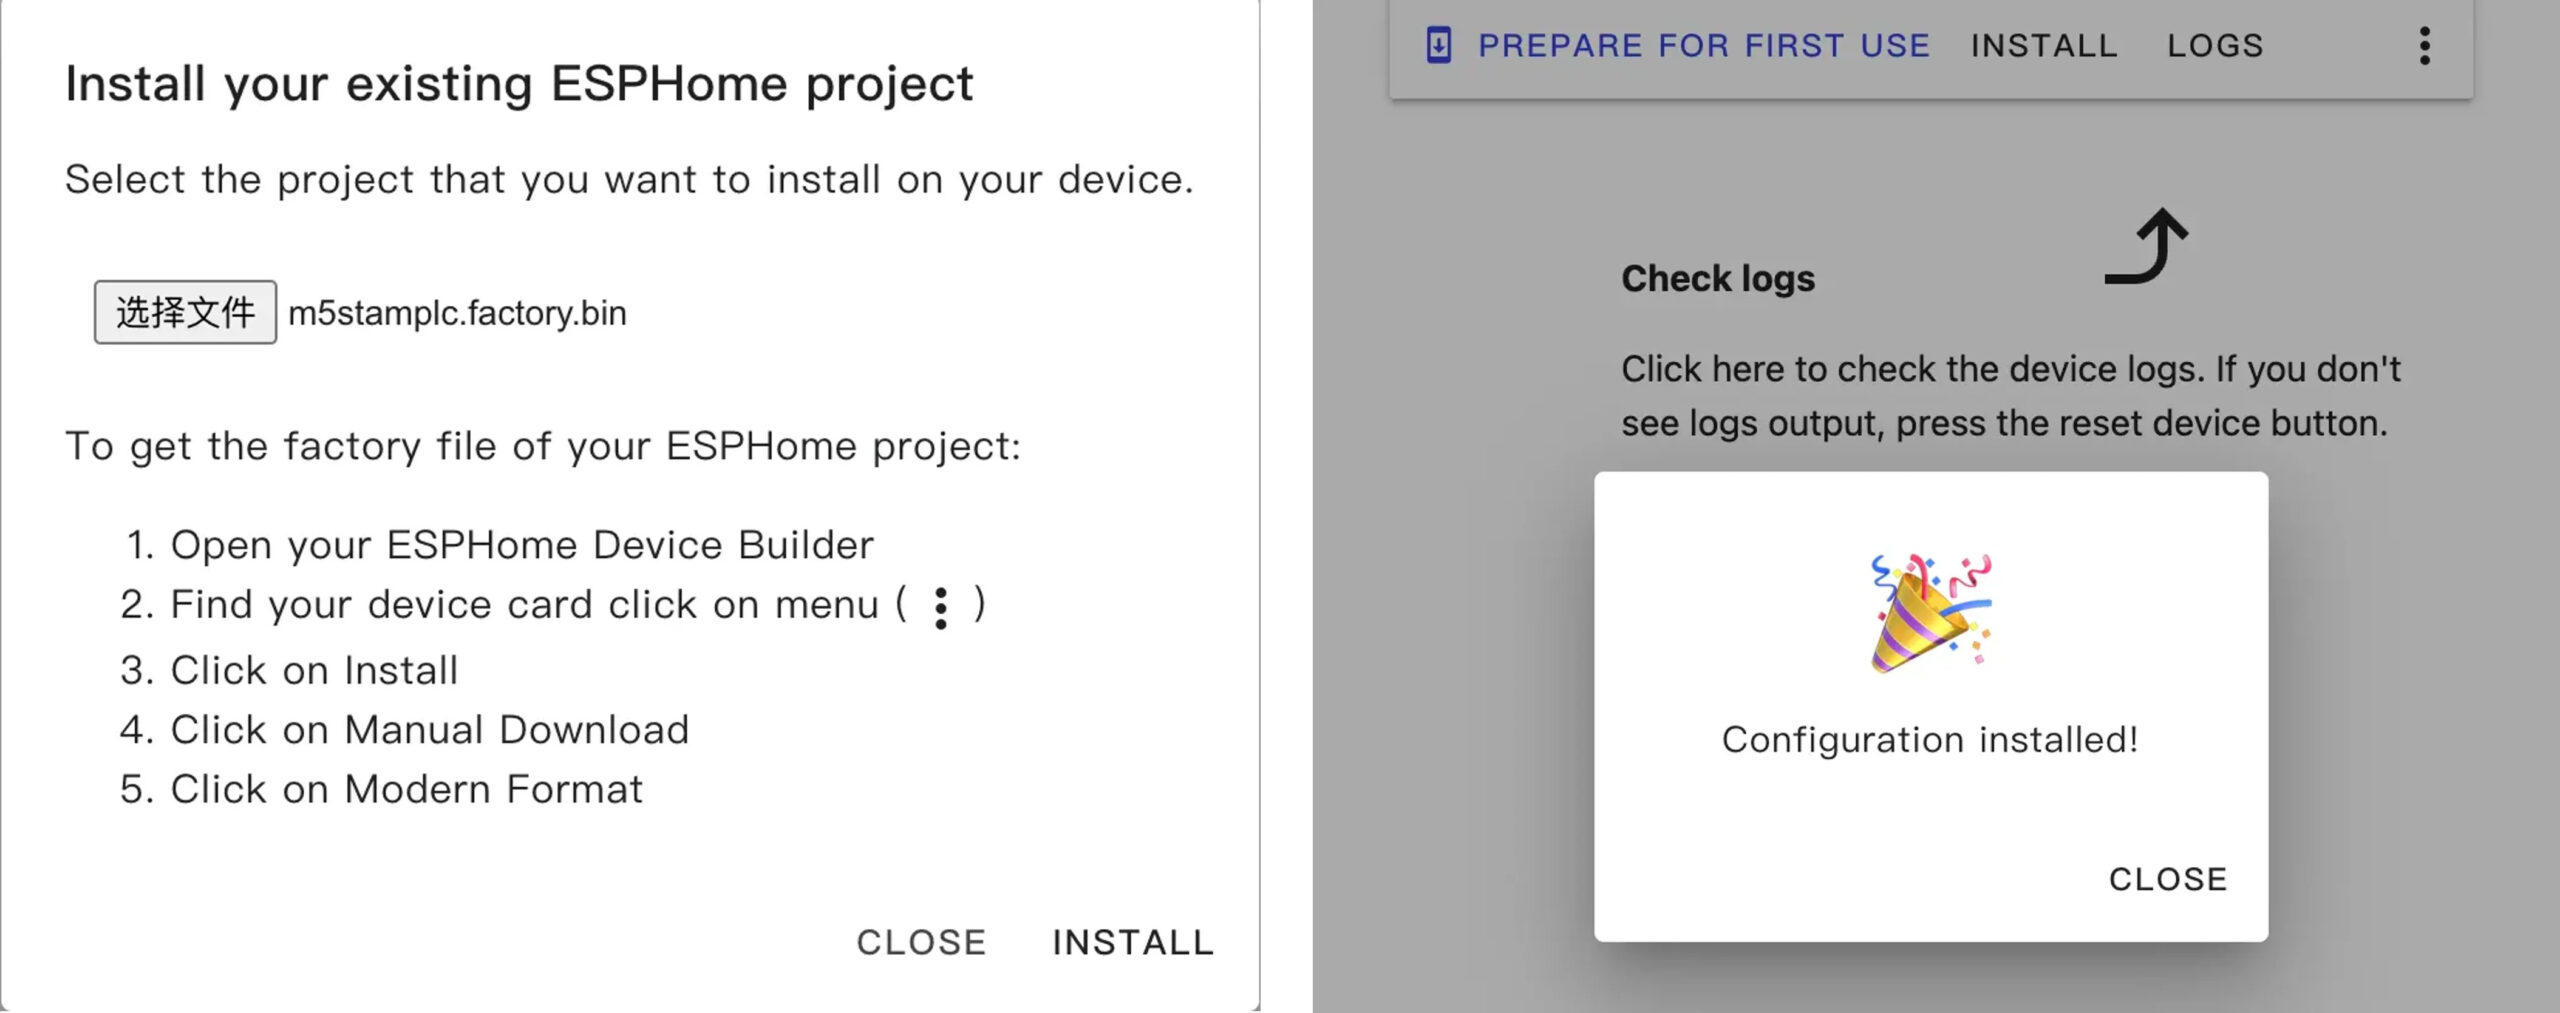
Task: Click INSTALL at the bottom of the project dialog
Action: click(x=1133, y=942)
